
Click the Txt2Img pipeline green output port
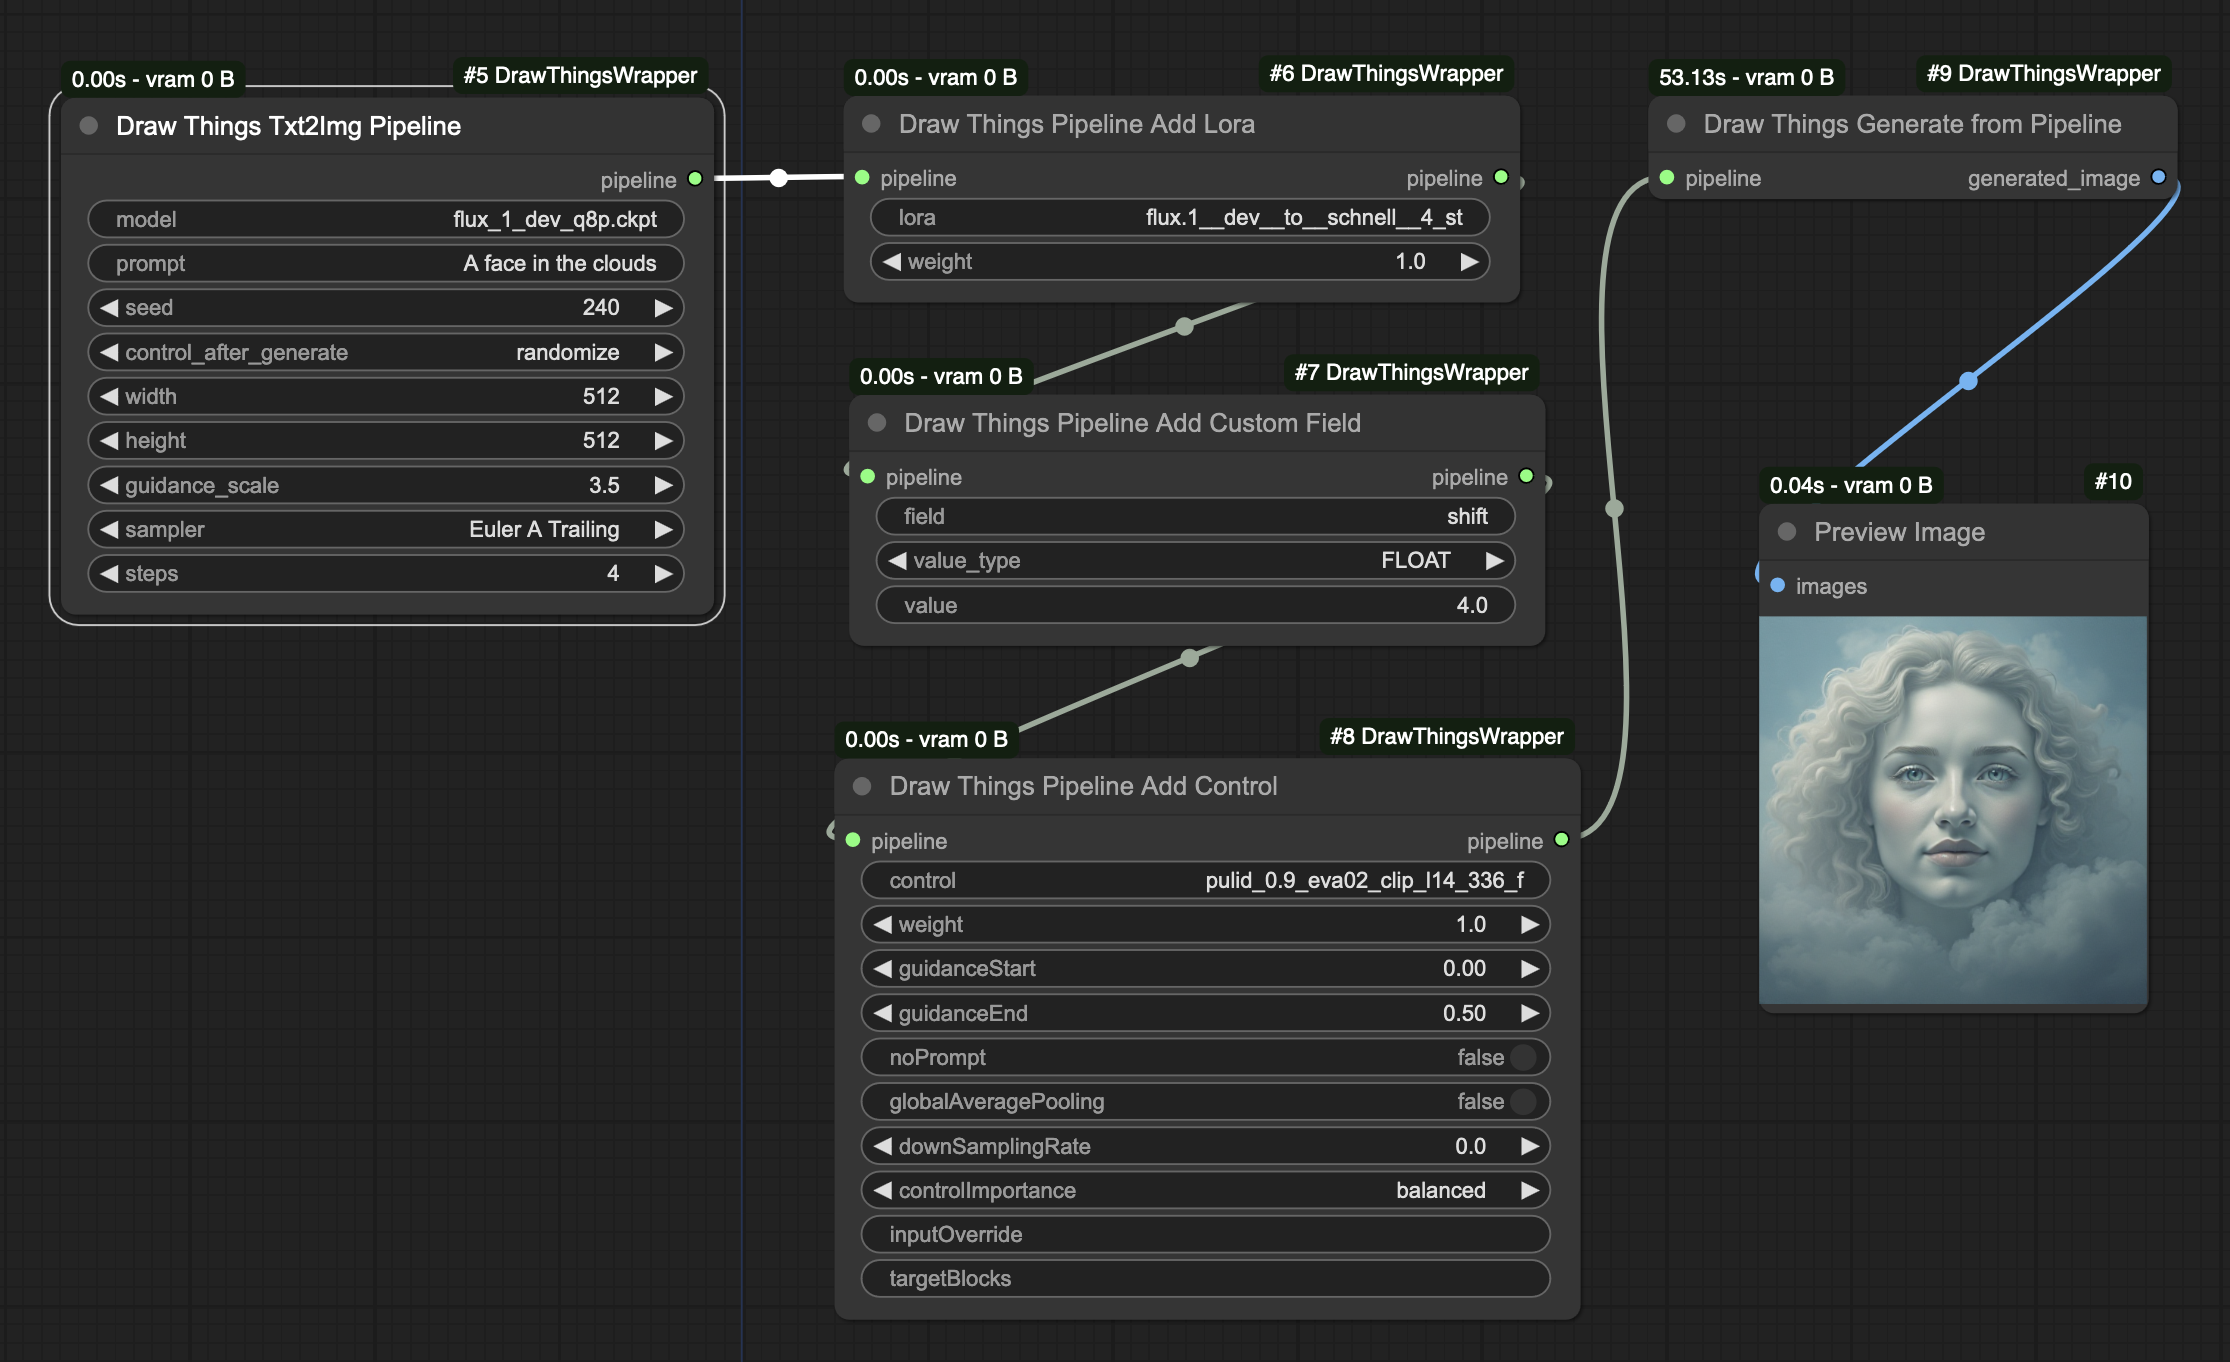click(695, 179)
